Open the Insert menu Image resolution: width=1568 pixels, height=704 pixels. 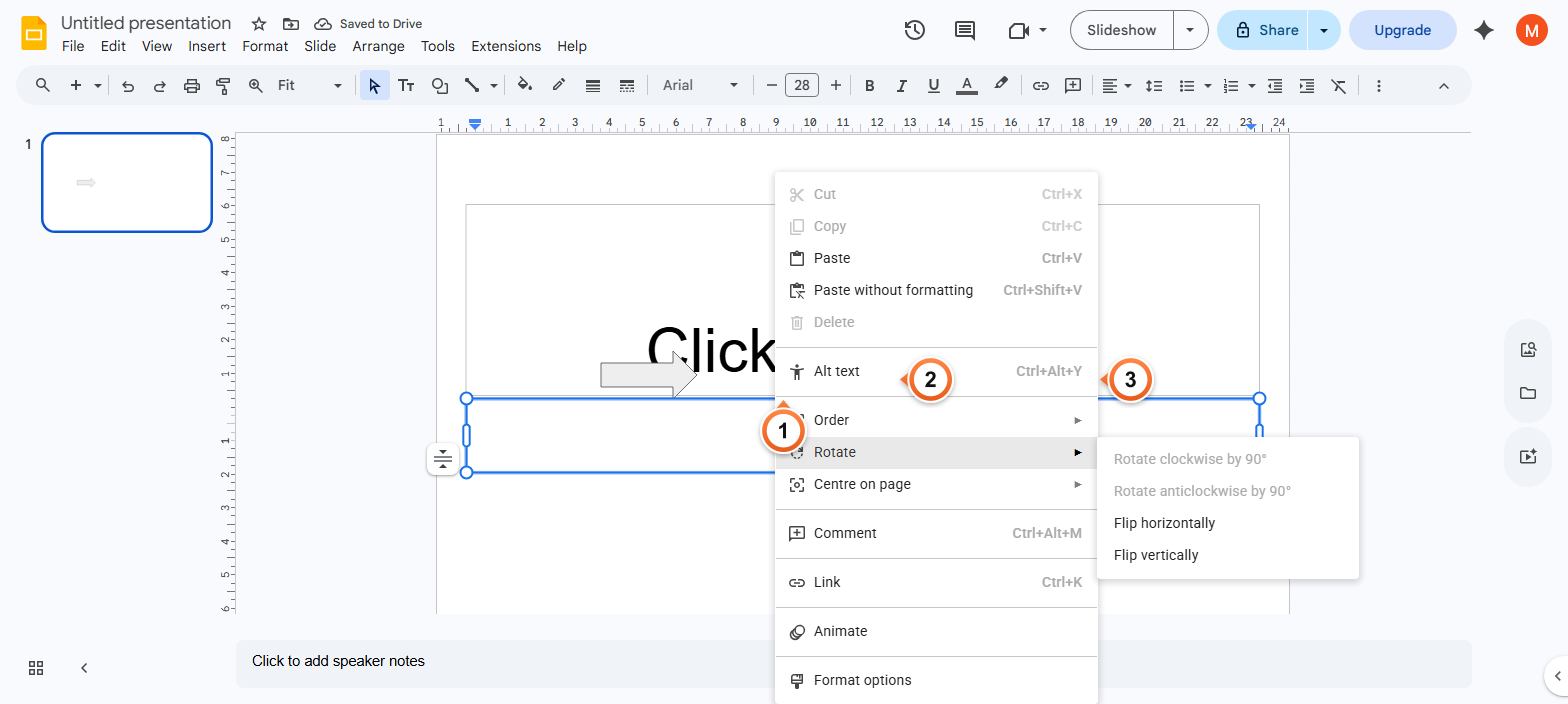click(x=207, y=46)
